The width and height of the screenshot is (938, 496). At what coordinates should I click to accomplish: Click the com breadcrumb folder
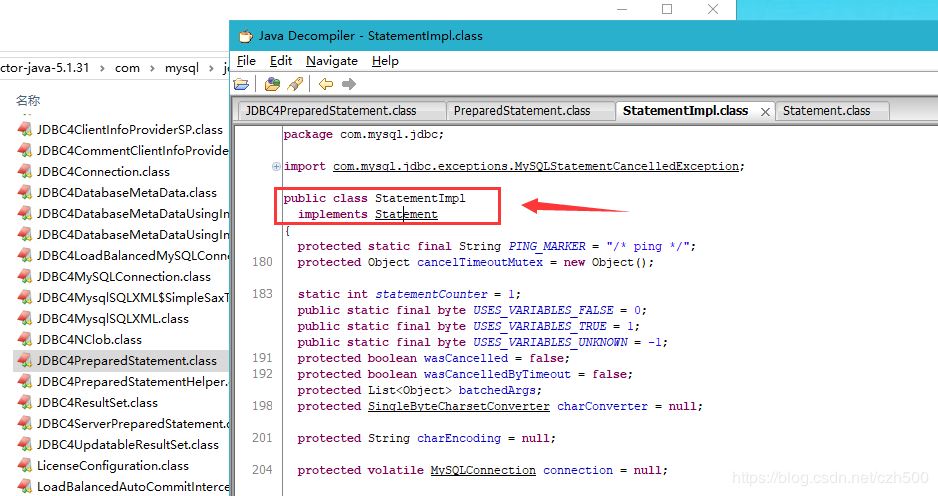click(x=127, y=68)
